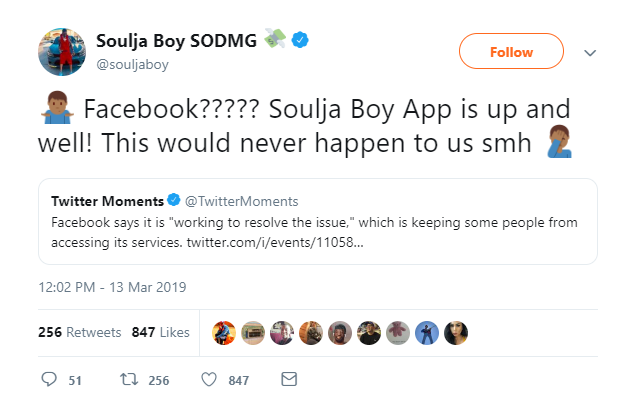Click the 12:02 PM timestamp
Viewport: 634px width, 413px height.
[111, 287]
